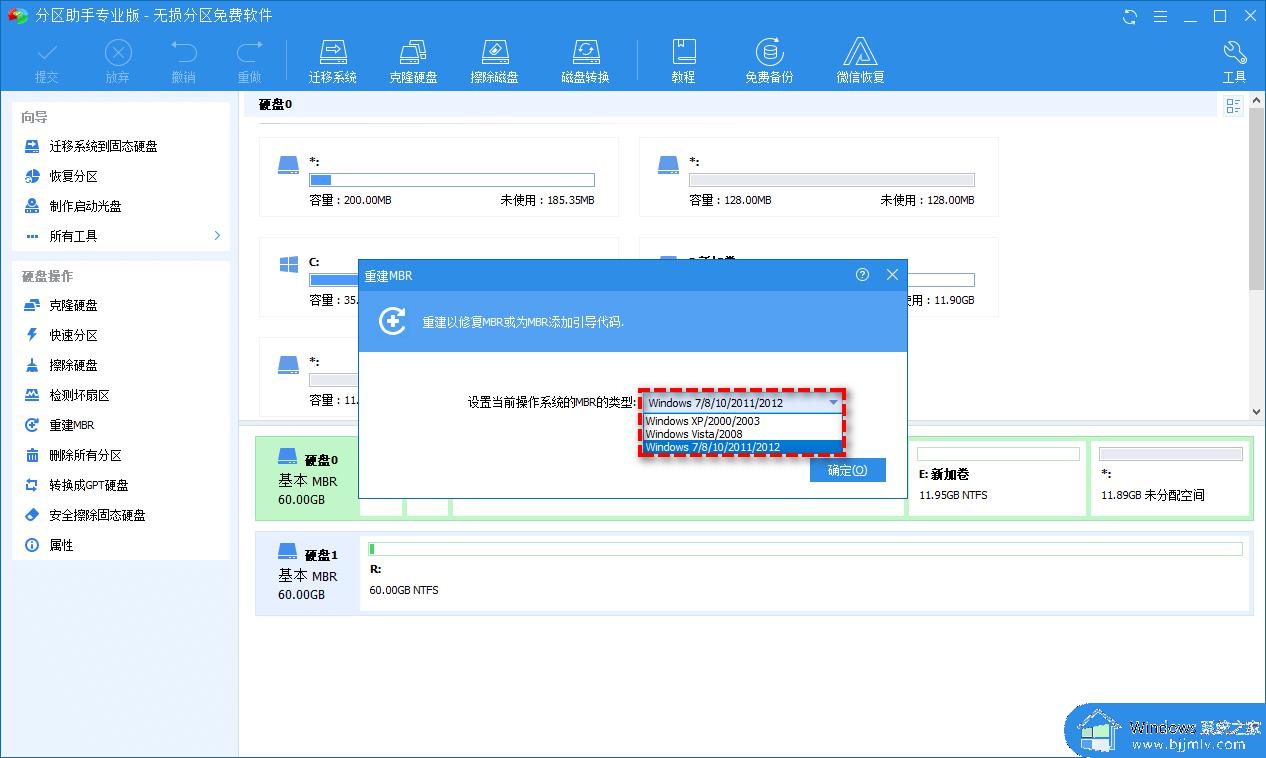The image size is (1266, 758).
Task: Select the 128.00MB partition card
Action: [818, 177]
